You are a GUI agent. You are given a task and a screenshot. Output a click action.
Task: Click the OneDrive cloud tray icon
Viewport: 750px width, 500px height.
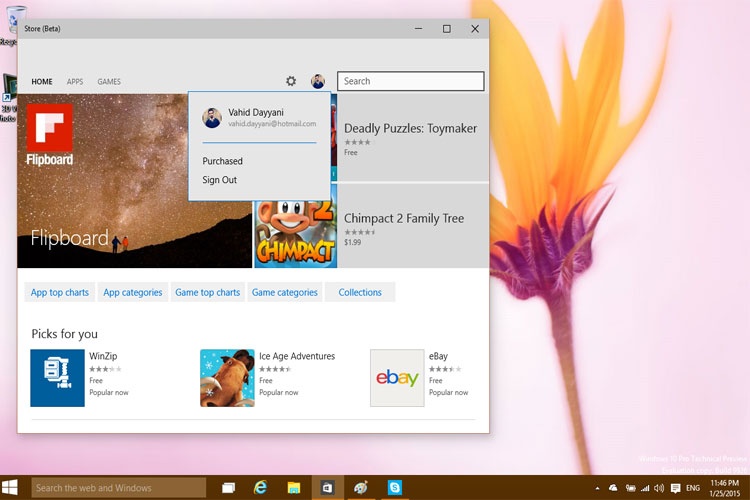(x=613, y=488)
